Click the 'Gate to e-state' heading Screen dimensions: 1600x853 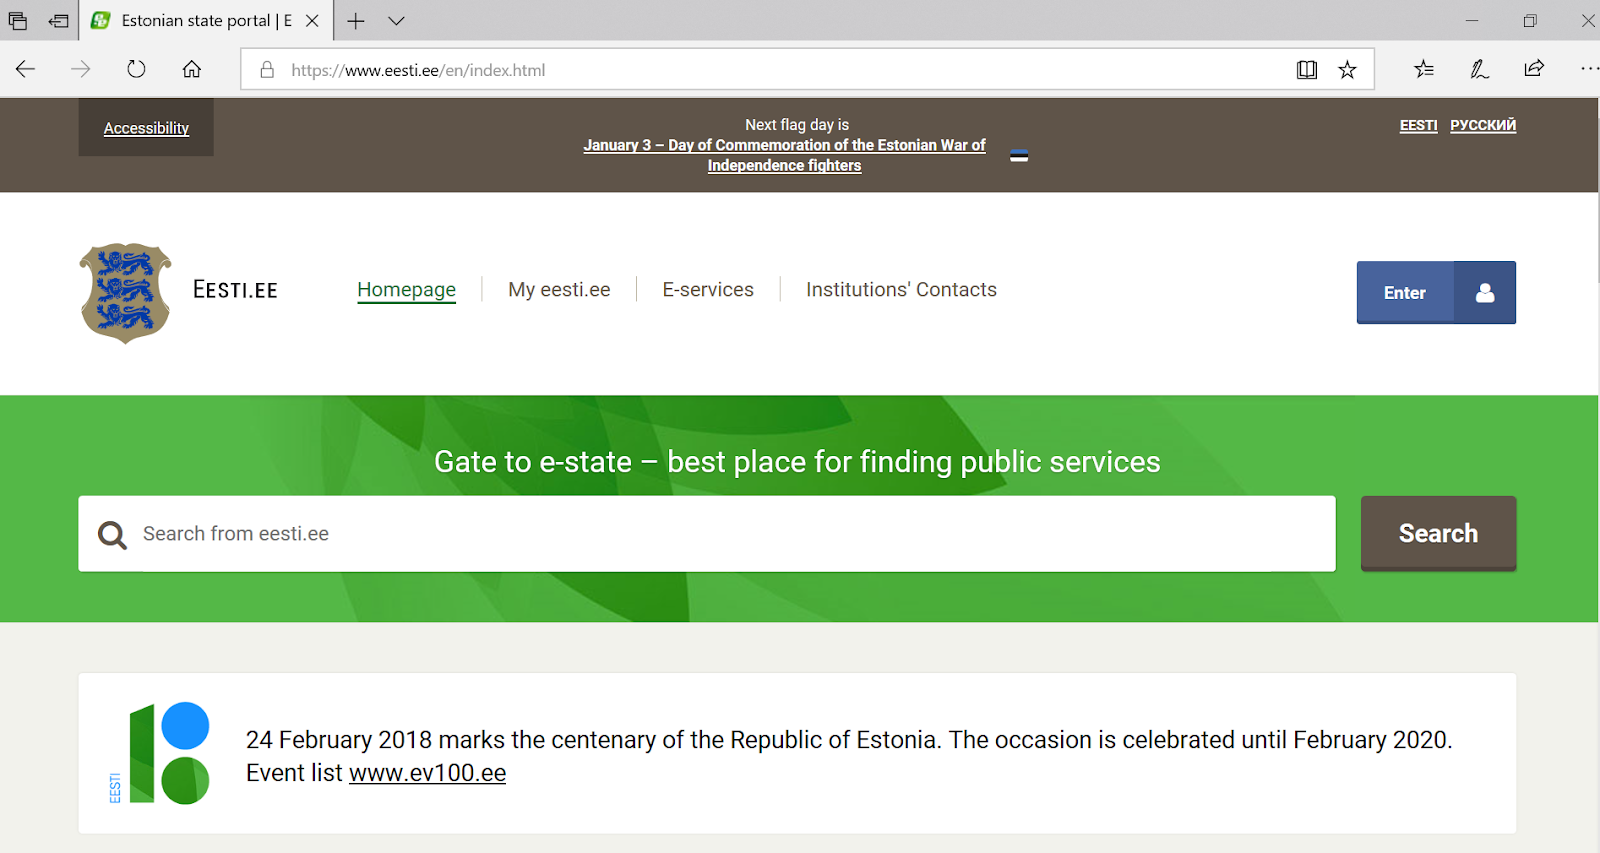797,462
